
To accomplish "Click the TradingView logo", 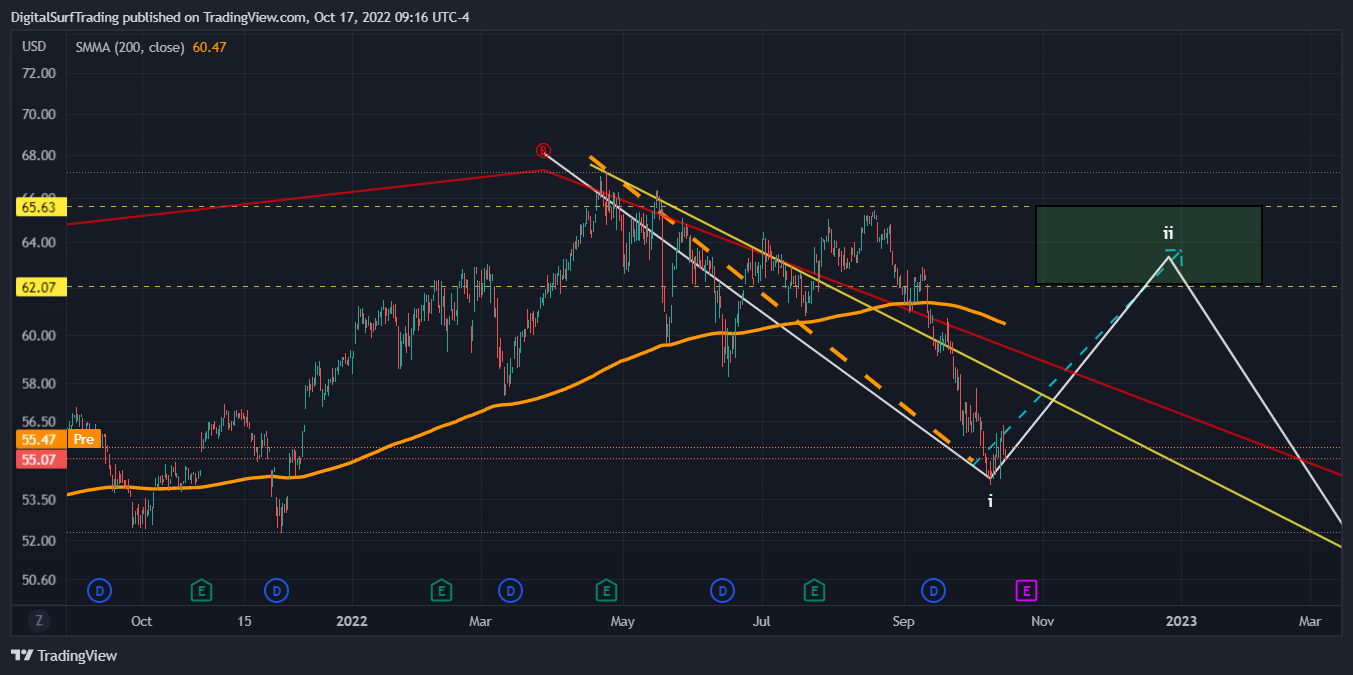I will click(x=64, y=656).
